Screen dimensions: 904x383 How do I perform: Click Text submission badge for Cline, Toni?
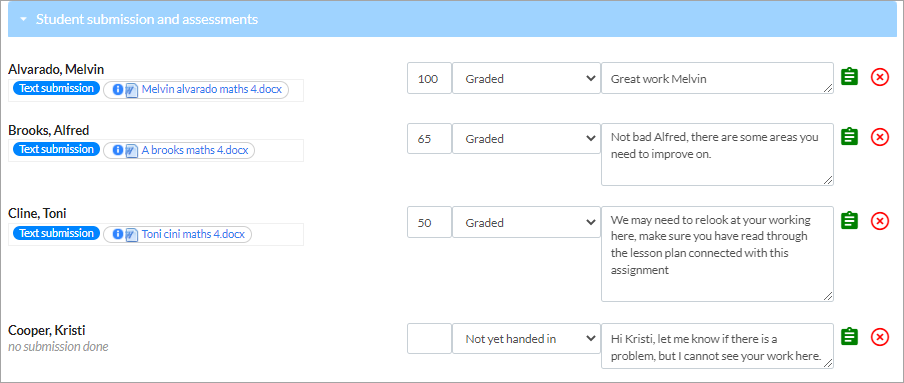click(x=56, y=234)
